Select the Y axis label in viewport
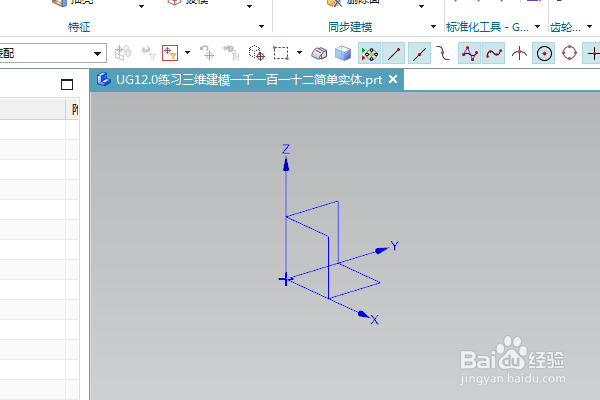600x400 pixels. pos(395,246)
